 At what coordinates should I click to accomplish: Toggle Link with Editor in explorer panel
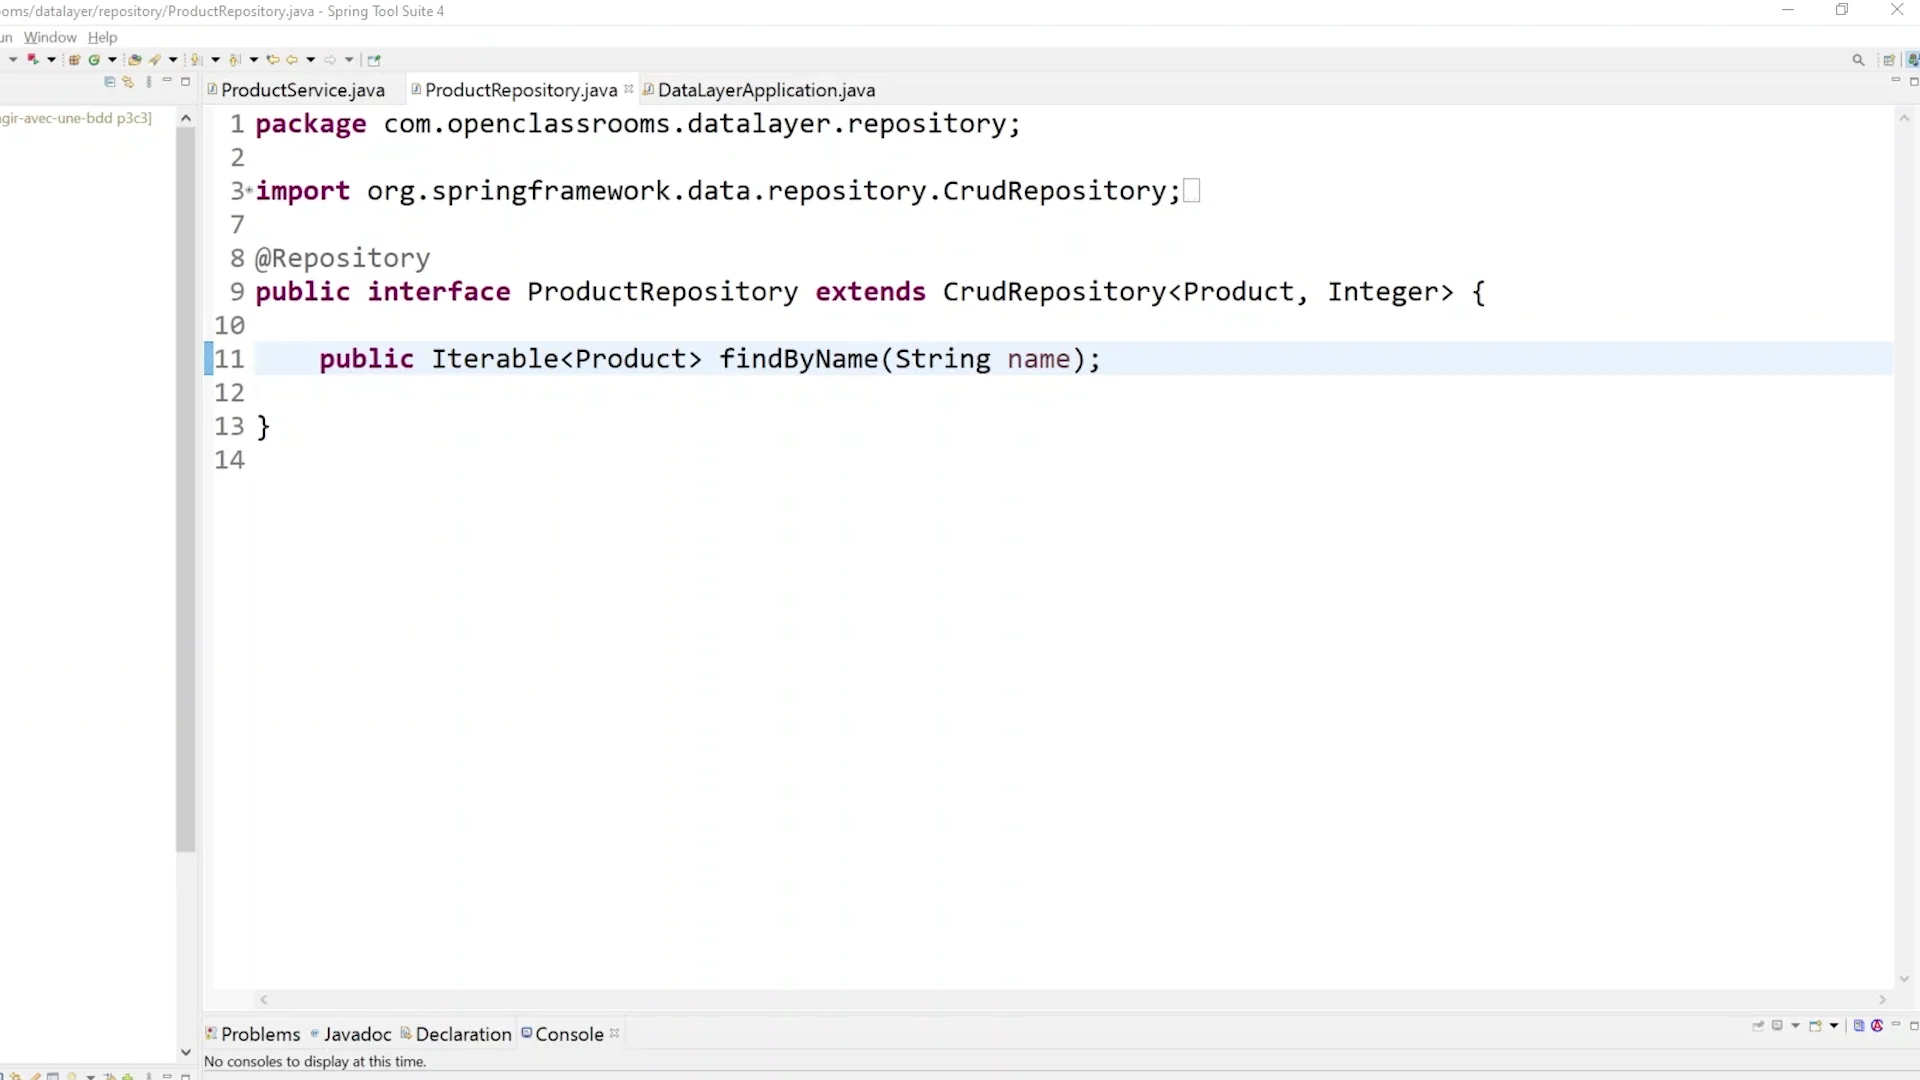[x=128, y=82]
